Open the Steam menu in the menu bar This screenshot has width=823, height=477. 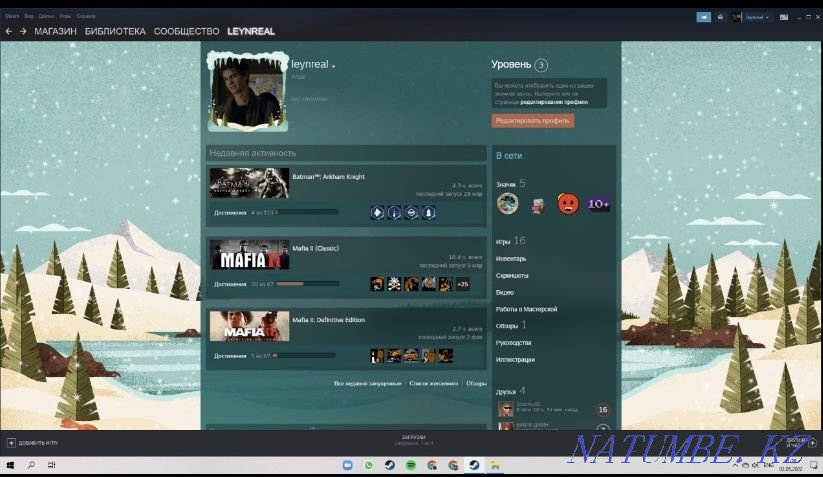[x=12, y=16]
